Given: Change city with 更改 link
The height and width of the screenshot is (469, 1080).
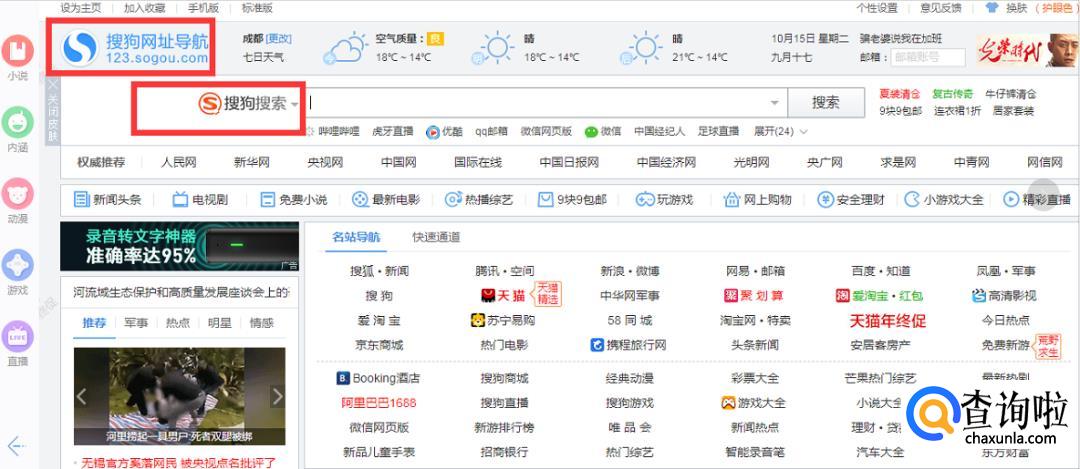Looking at the screenshot, I should point(279,39).
